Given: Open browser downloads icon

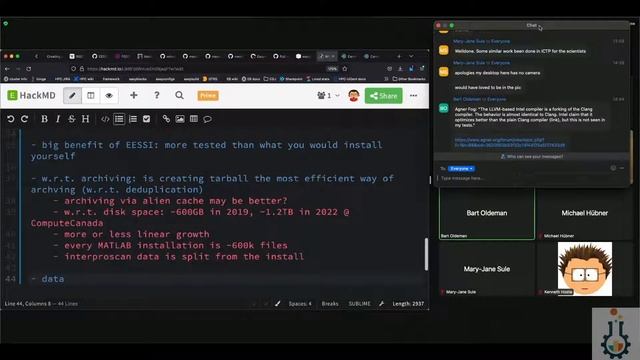Looking at the screenshot, I should click(400, 69).
